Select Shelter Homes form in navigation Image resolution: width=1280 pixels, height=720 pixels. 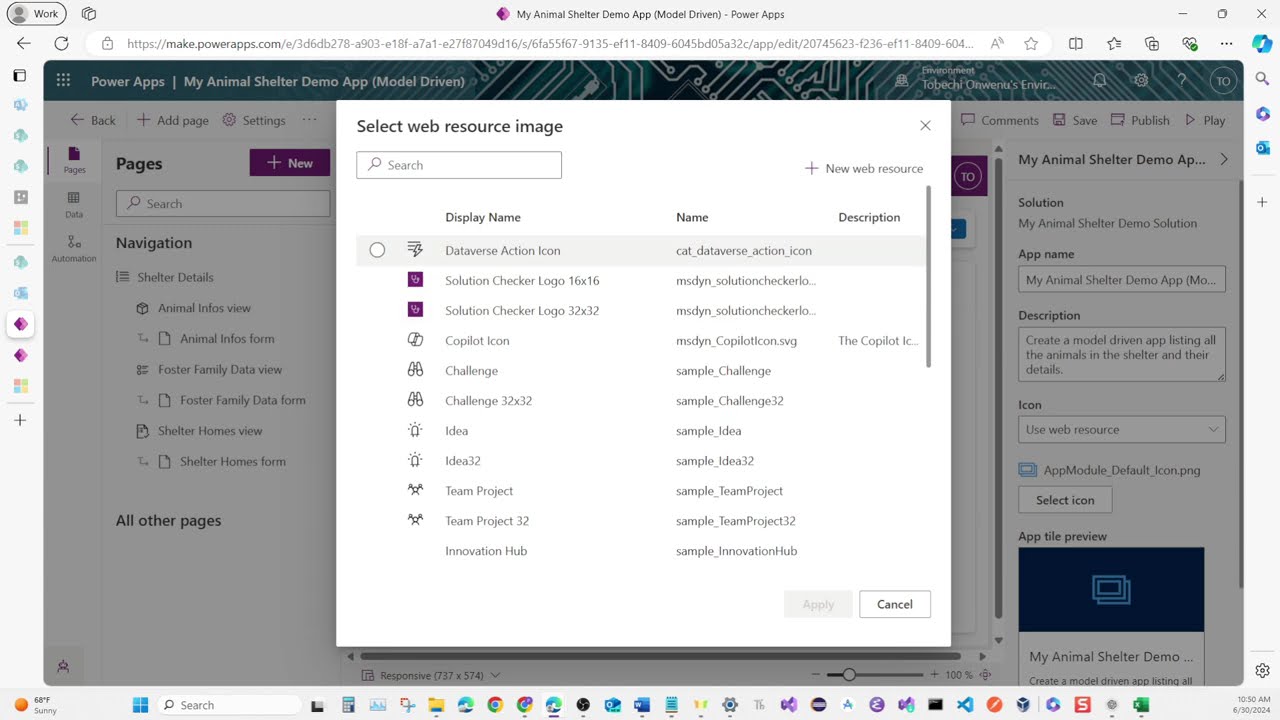pyautogui.click(x=233, y=462)
